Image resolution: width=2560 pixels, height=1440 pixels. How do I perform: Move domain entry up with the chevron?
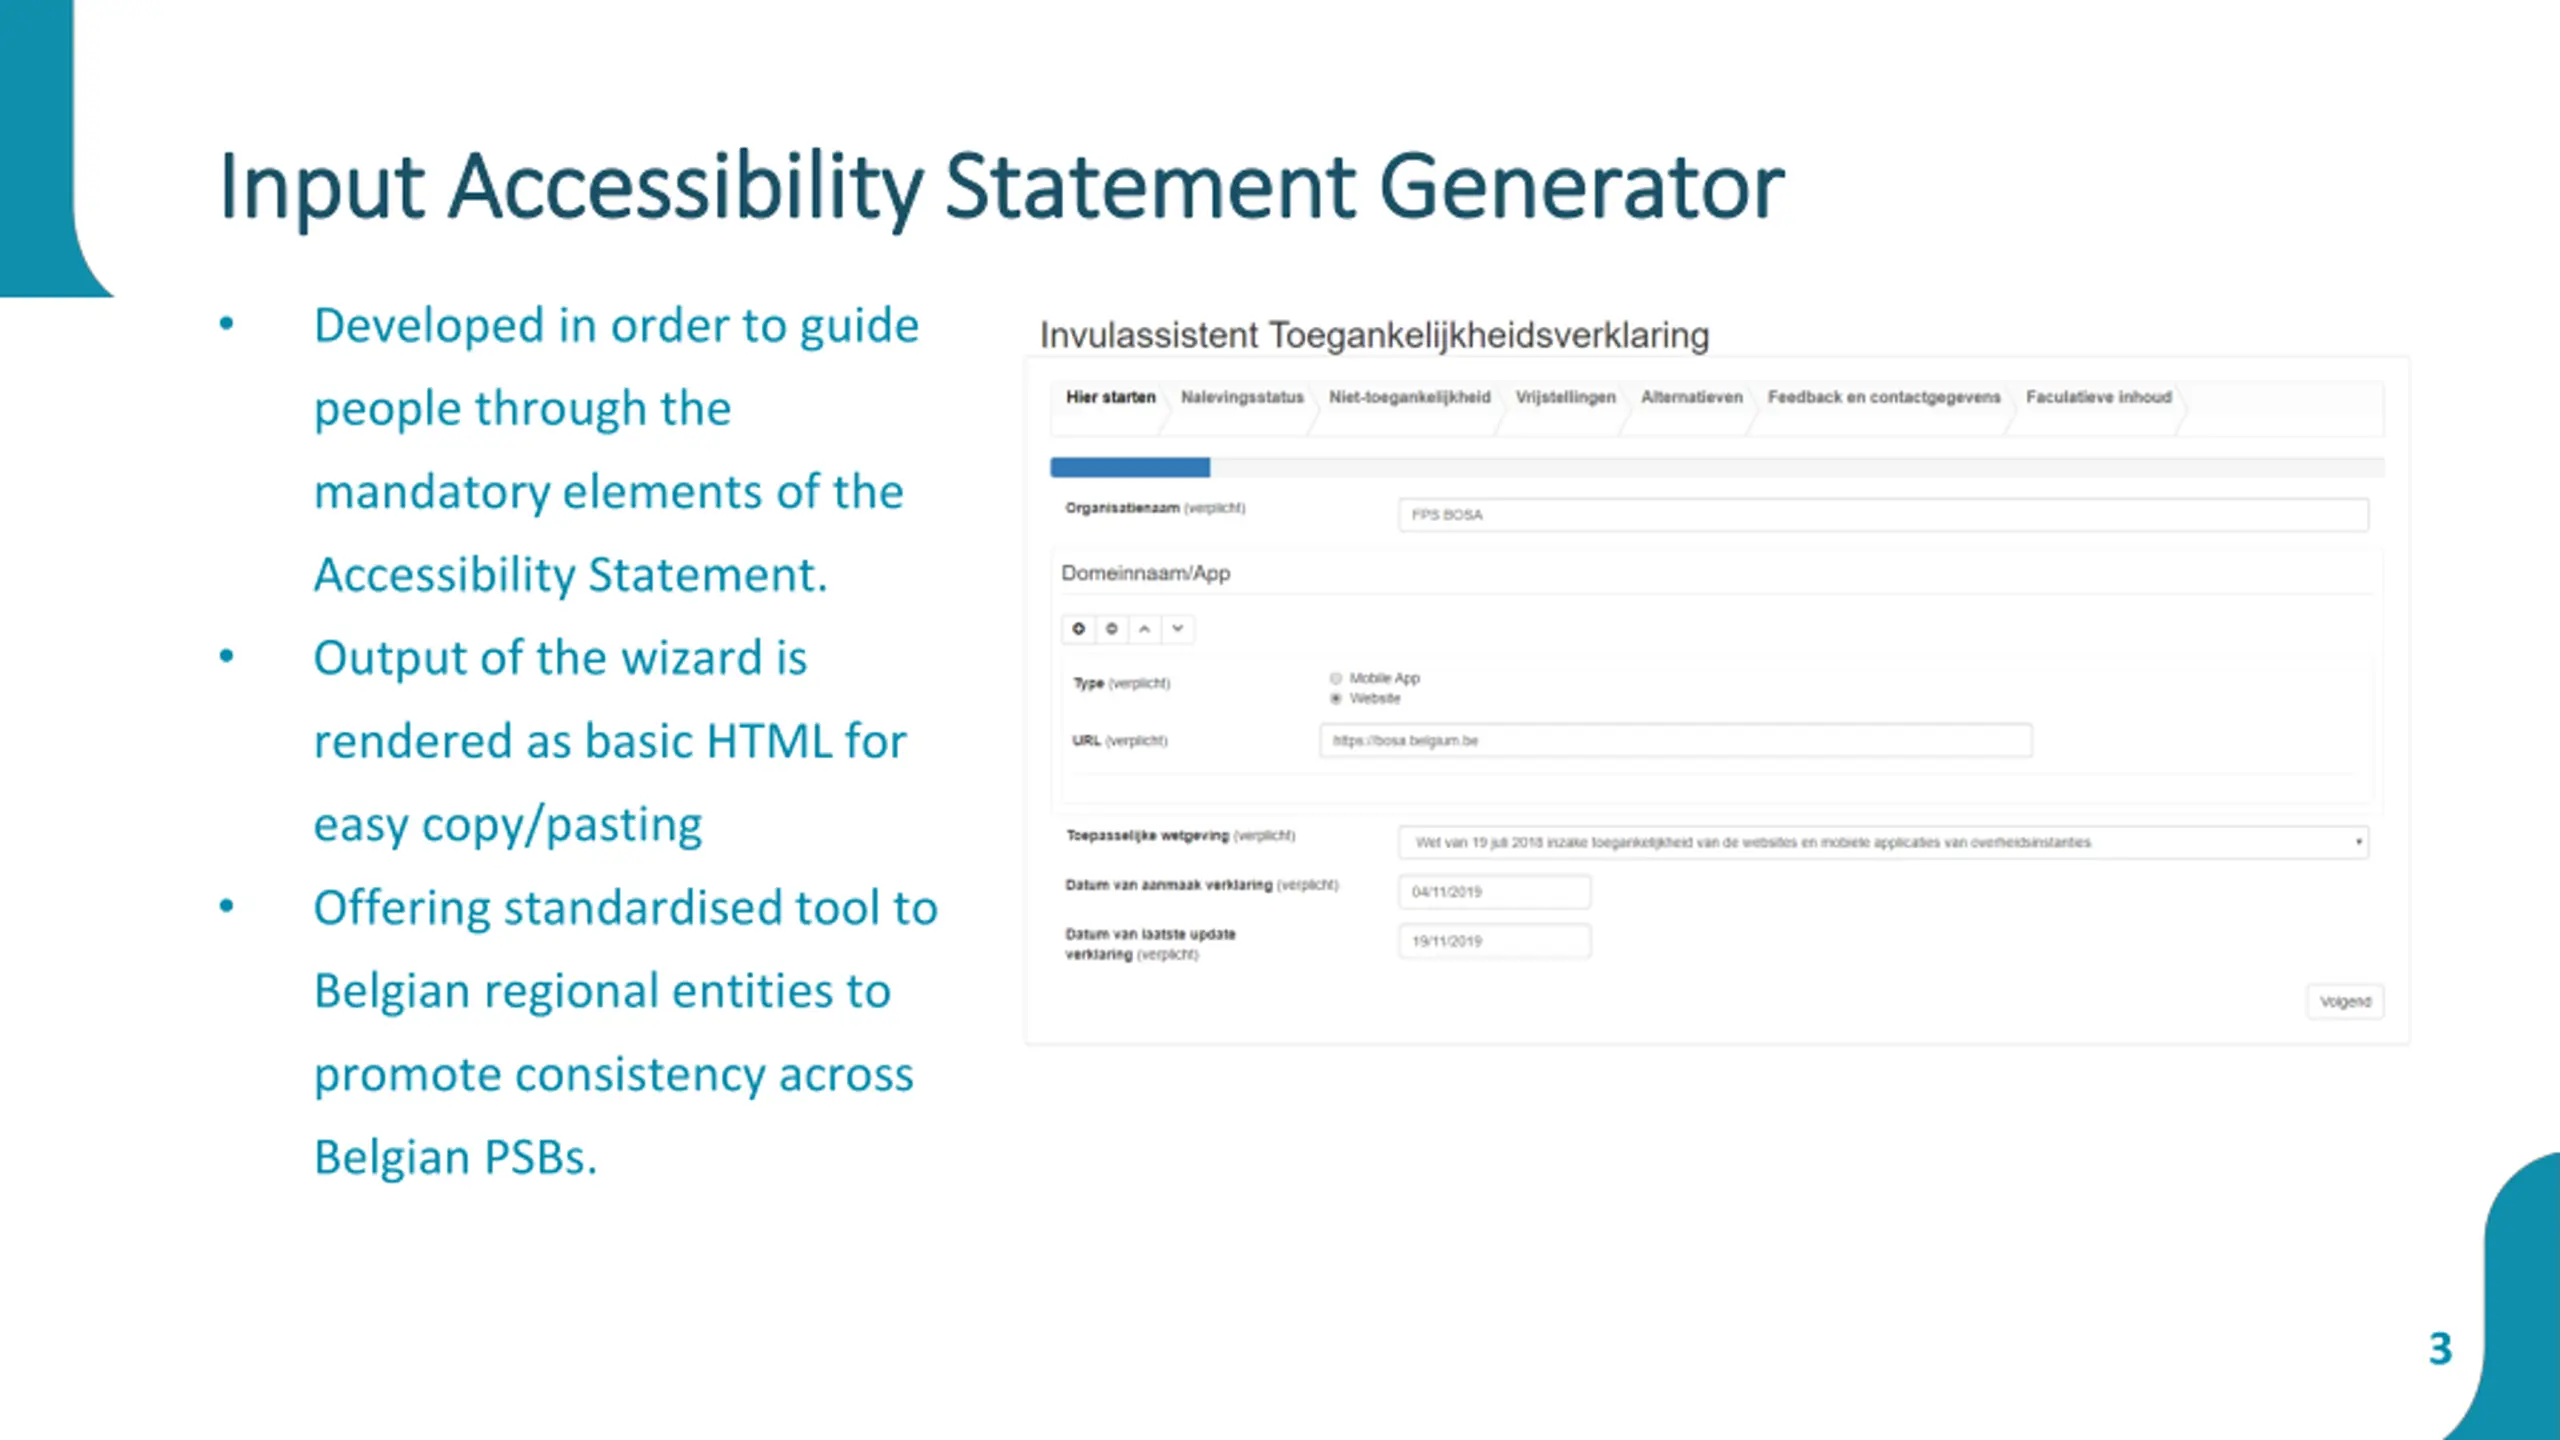1144,629
